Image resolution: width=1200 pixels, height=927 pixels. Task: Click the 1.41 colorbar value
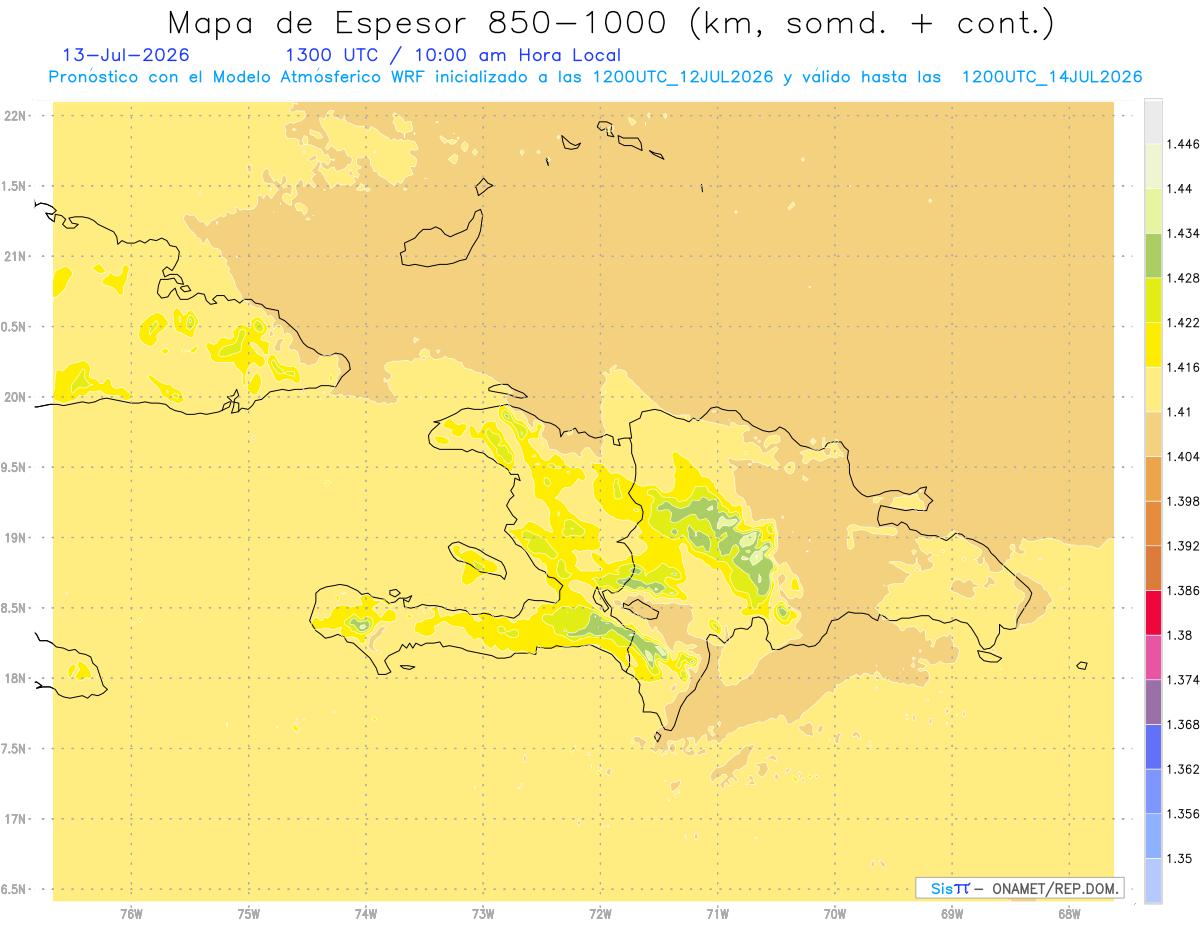click(1181, 411)
